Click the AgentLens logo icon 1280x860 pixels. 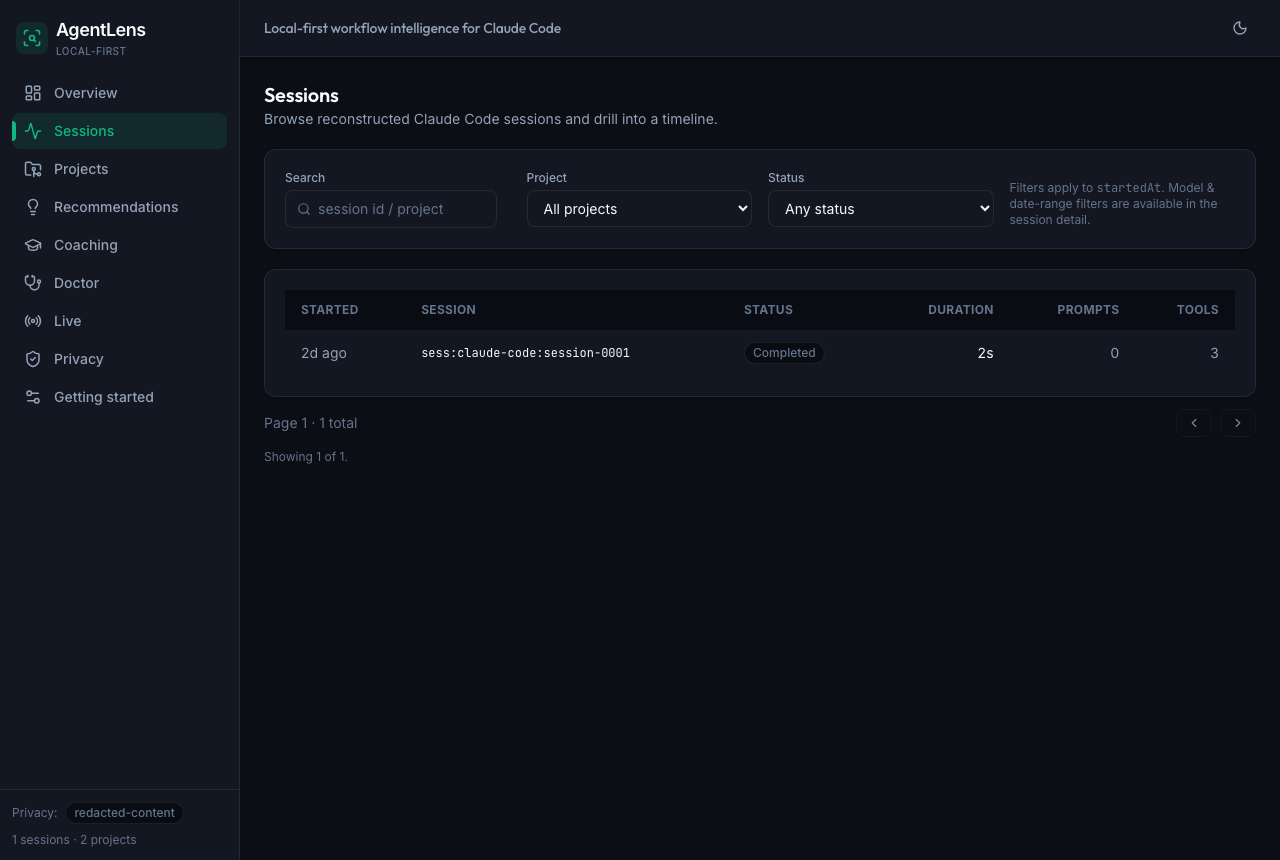pyautogui.click(x=32, y=38)
